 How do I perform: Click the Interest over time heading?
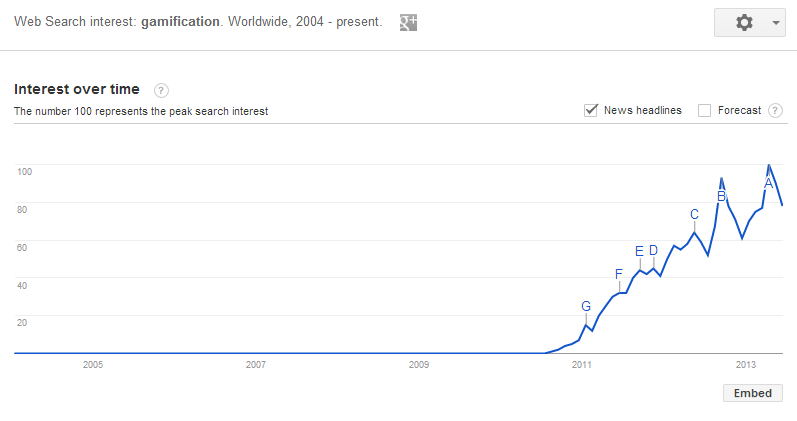coord(77,89)
